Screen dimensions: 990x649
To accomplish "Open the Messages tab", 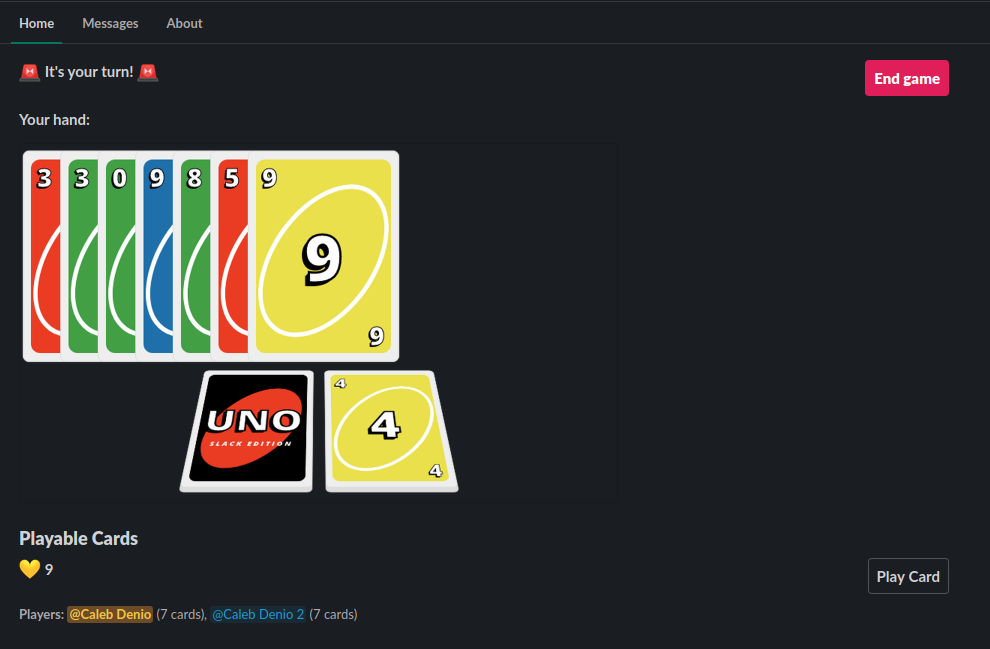I will pyautogui.click(x=110, y=23).
